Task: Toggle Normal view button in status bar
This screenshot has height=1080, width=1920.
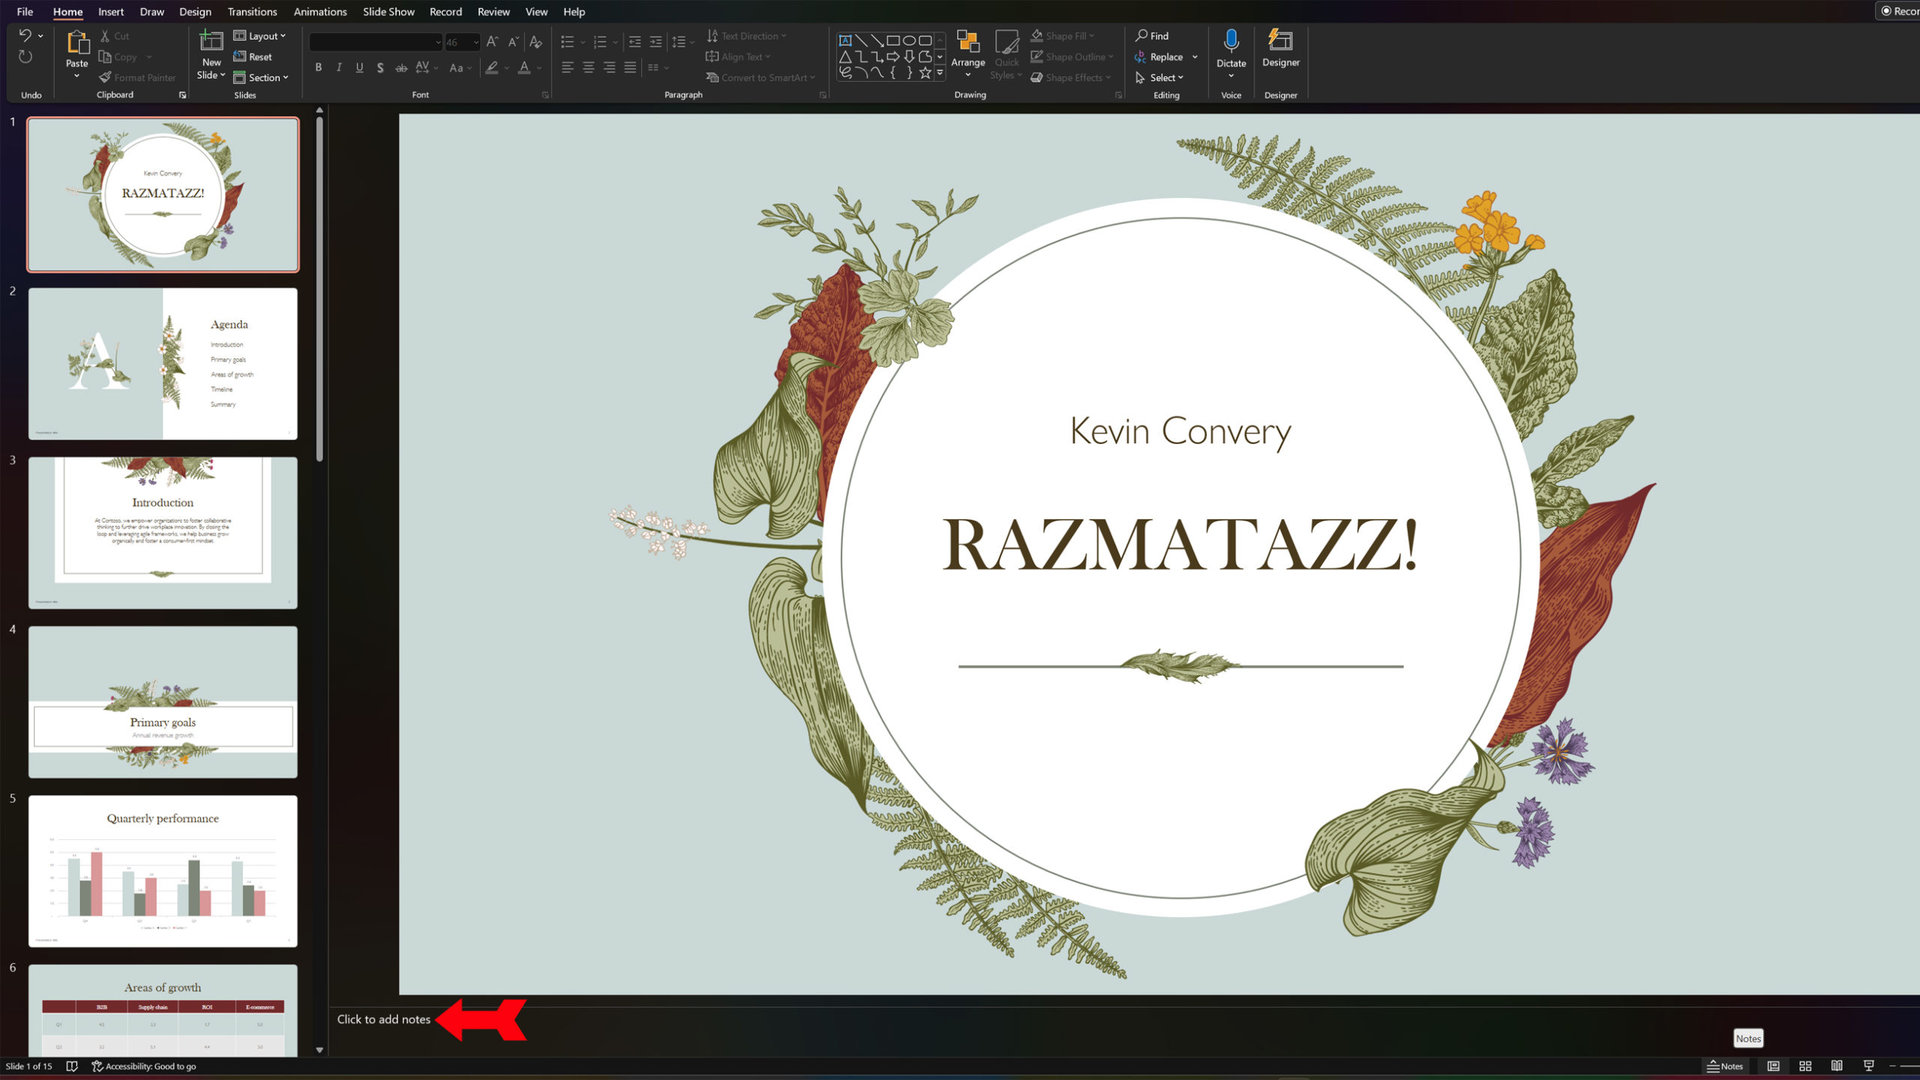Action: pyautogui.click(x=1773, y=1066)
